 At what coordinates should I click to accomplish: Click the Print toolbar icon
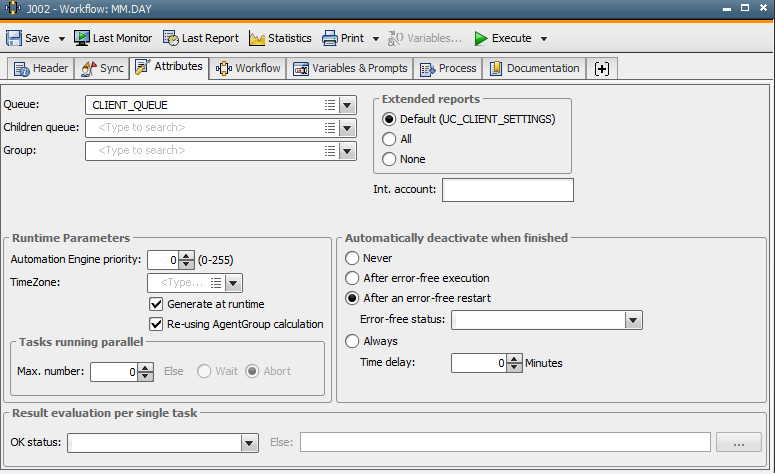click(331, 38)
